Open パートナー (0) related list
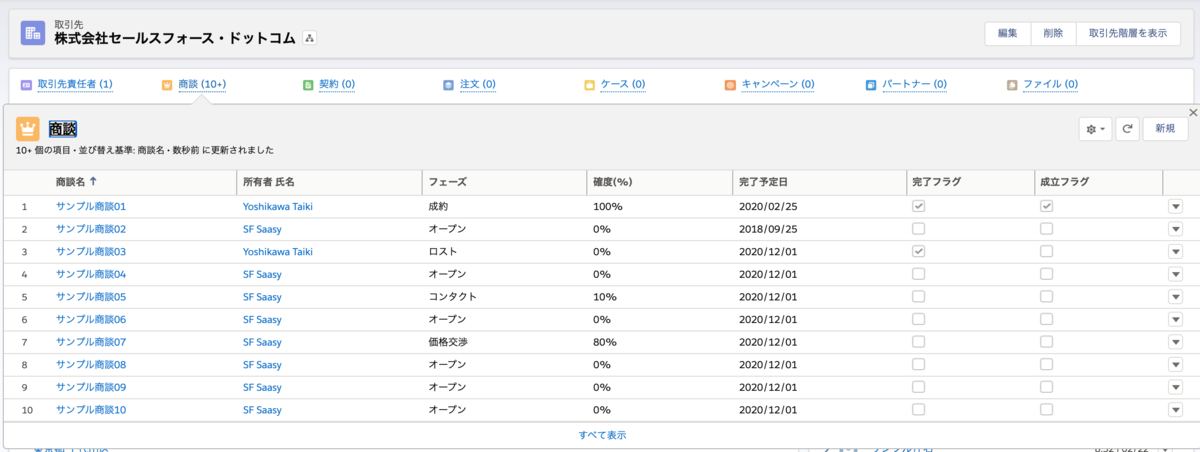 click(x=913, y=85)
